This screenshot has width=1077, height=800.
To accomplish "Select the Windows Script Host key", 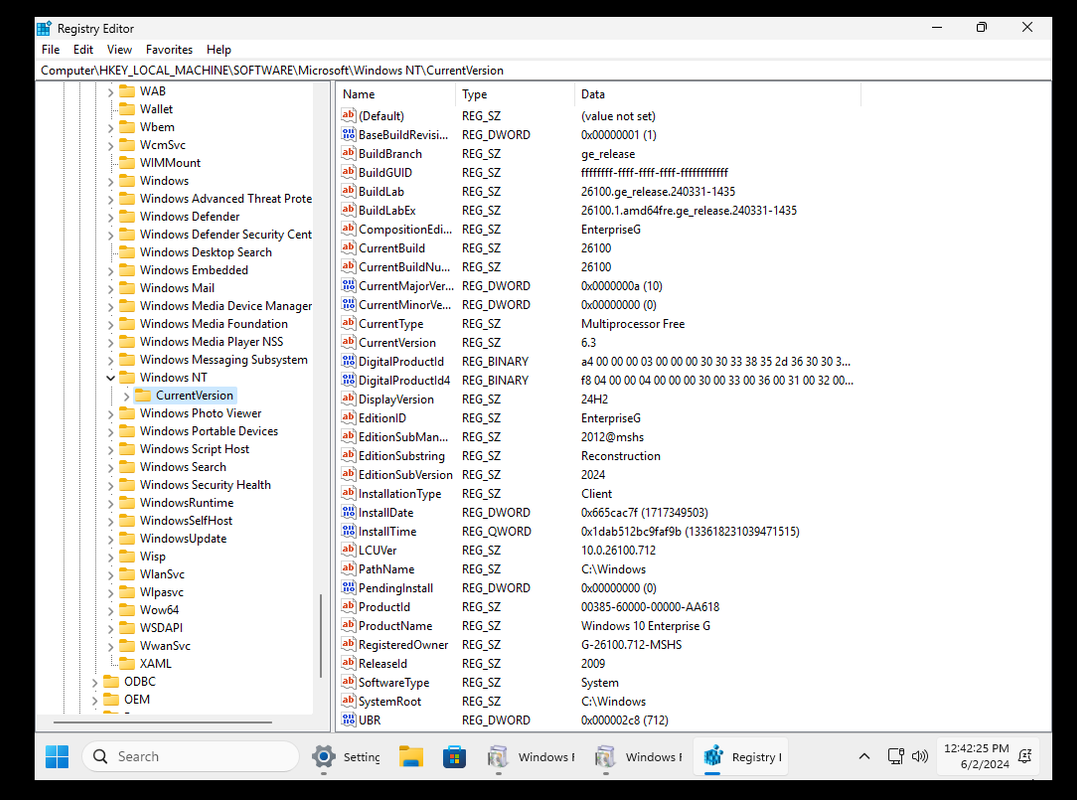I will coord(194,448).
